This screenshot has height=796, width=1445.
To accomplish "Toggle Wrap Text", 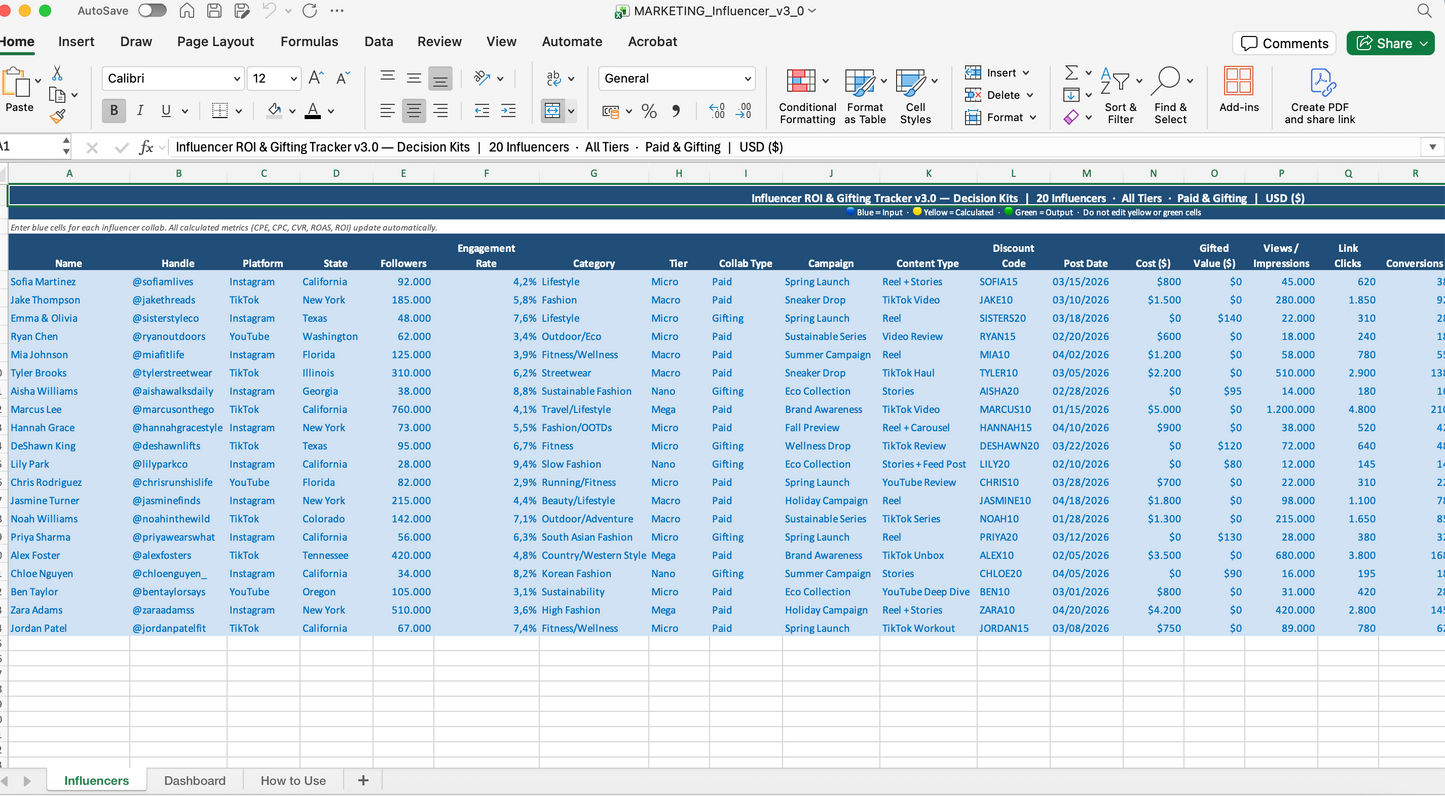I will 553,78.
